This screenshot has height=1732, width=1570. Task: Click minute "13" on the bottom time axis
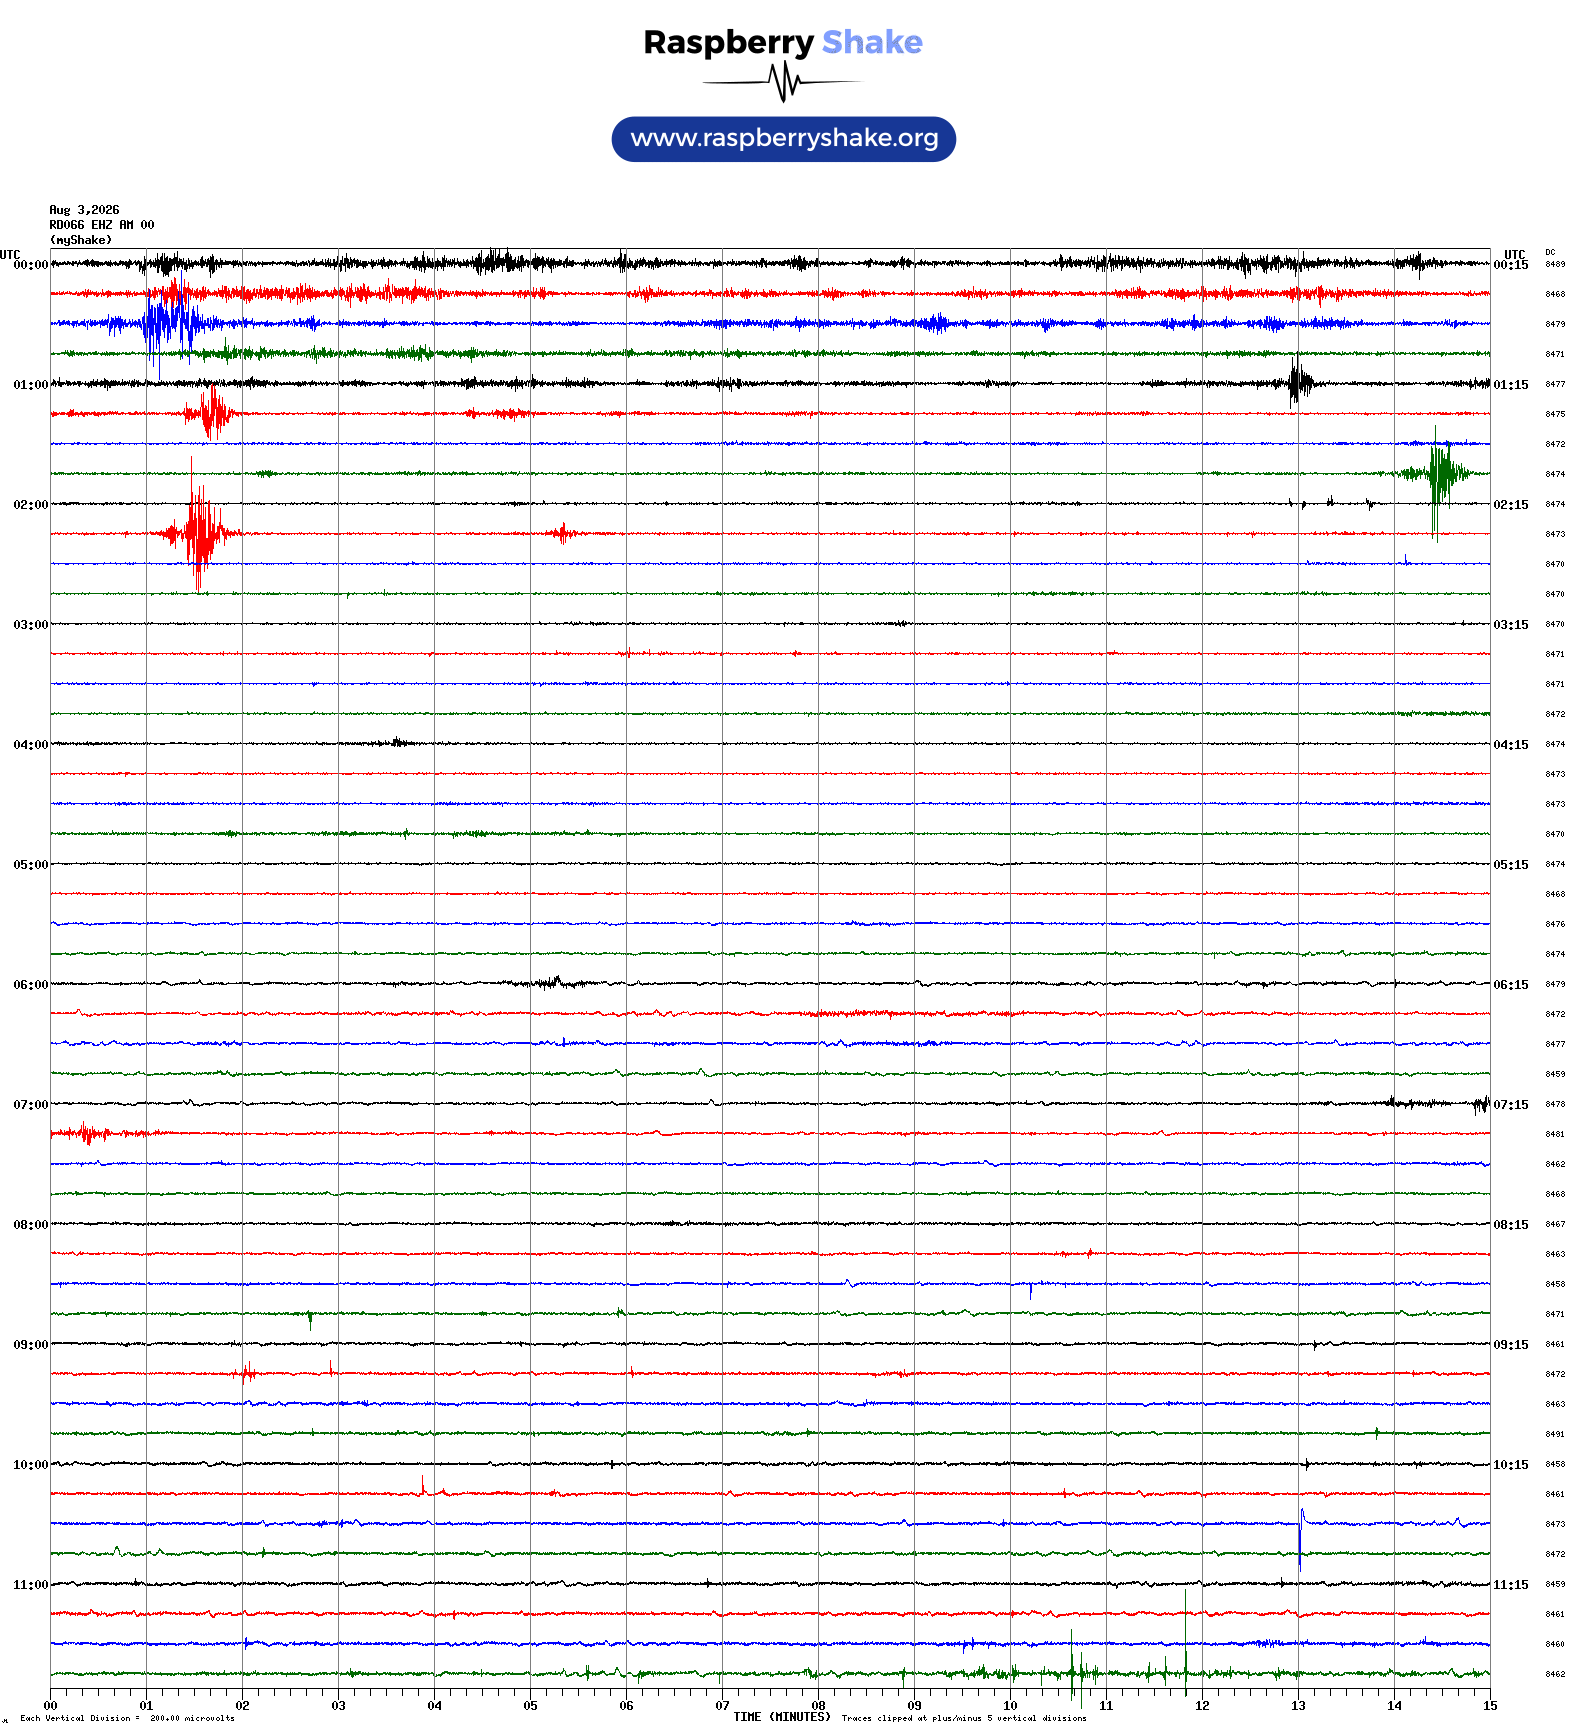[x=1298, y=1706]
